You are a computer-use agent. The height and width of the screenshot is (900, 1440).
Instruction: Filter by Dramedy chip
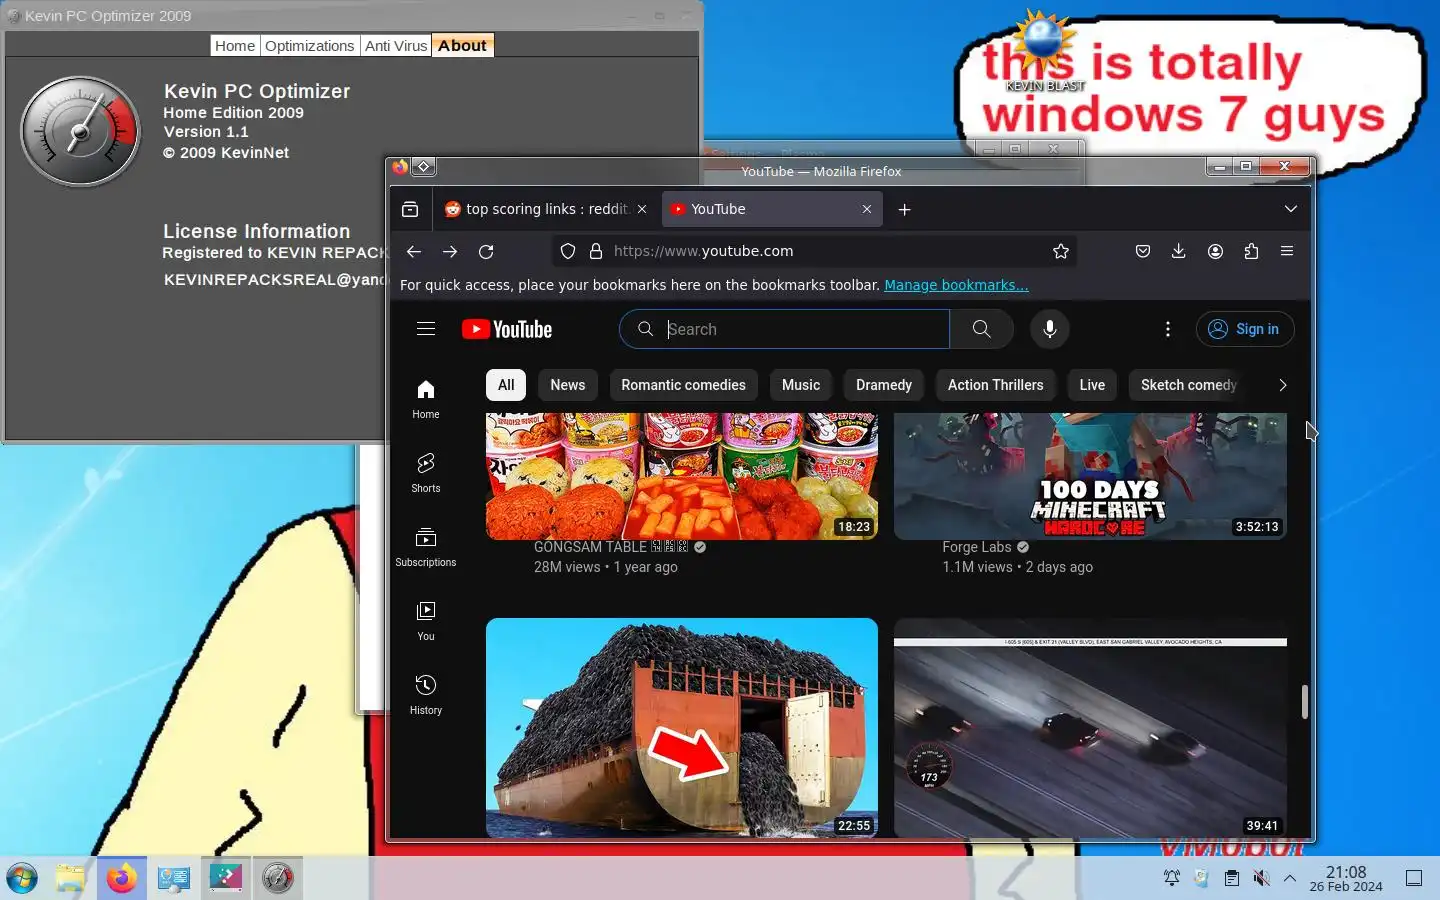pyautogui.click(x=884, y=385)
